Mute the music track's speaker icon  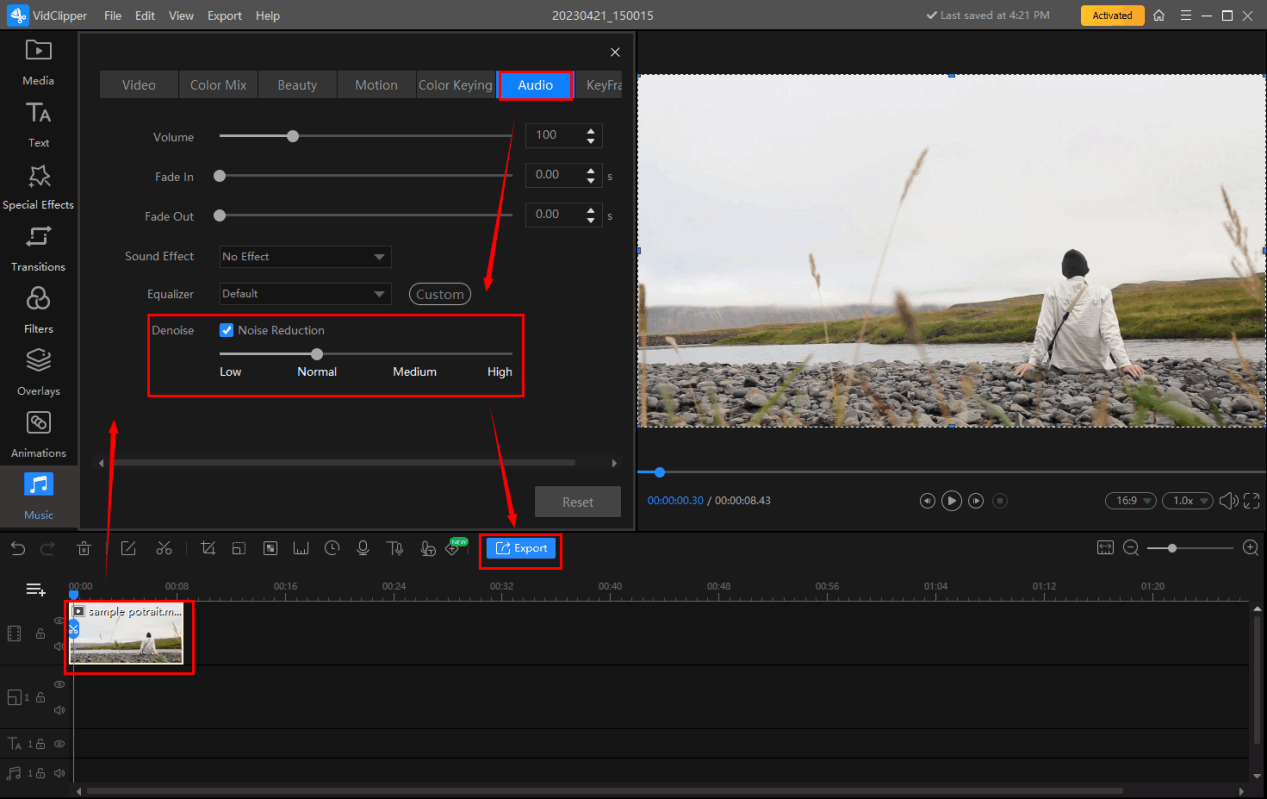click(x=59, y=772)
